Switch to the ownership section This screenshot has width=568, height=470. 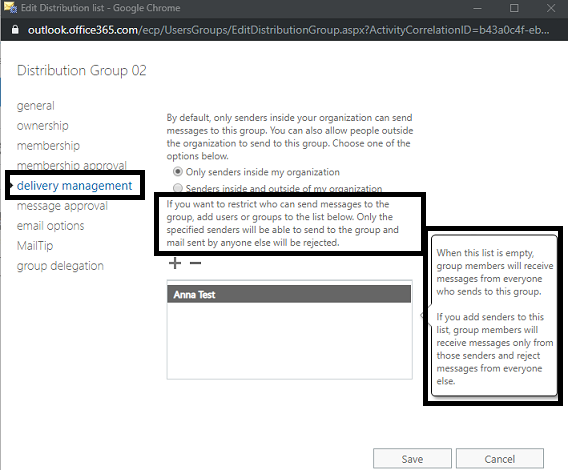click(42, 126)
